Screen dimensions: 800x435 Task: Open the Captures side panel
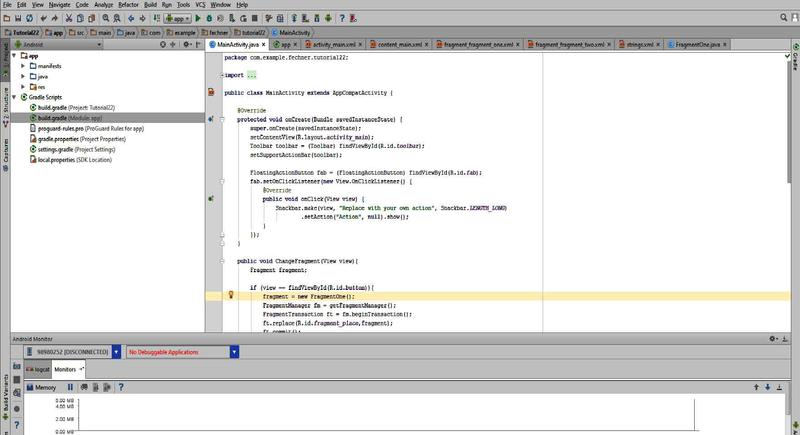[6, 155]
